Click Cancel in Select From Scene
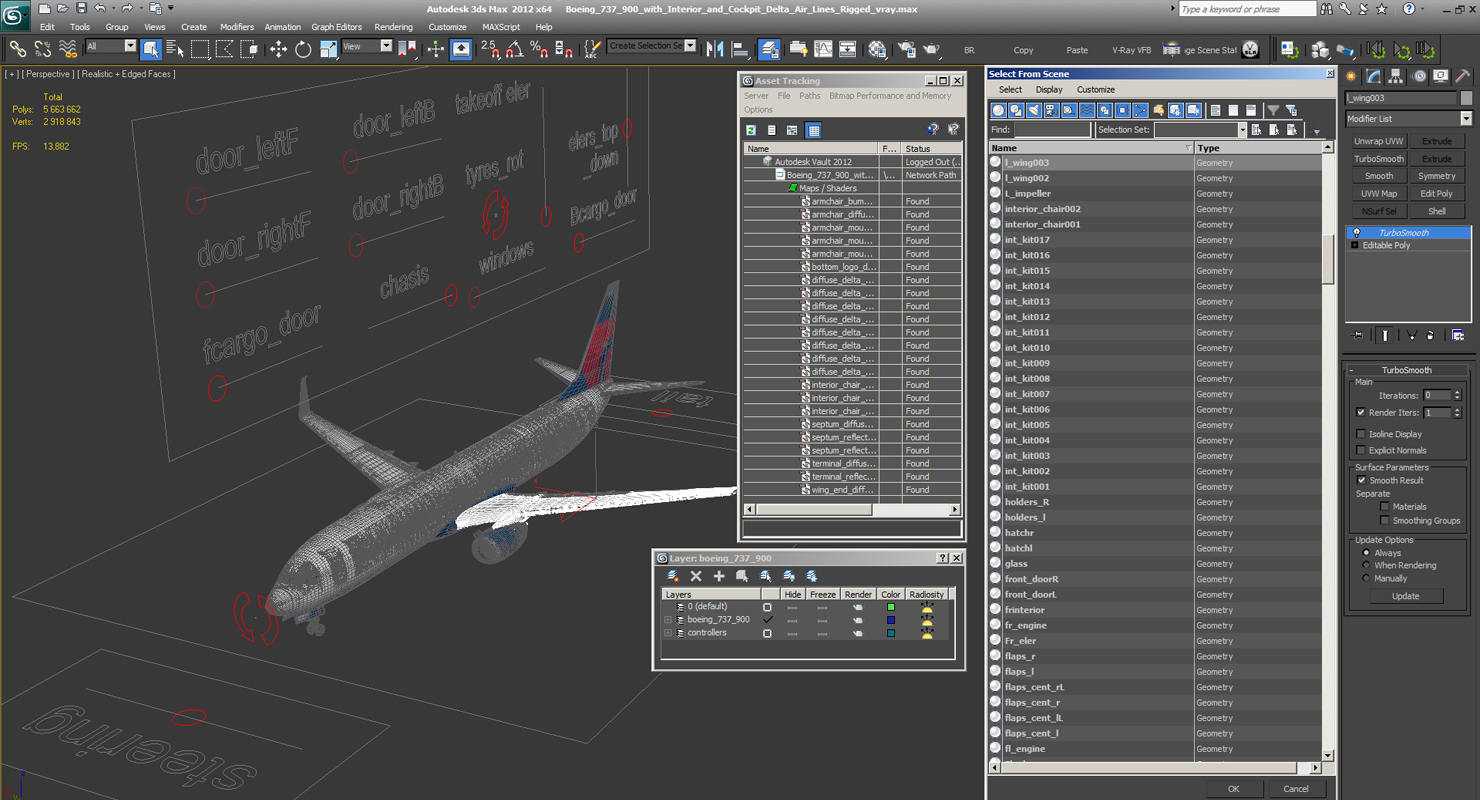 pos(1296,788)
